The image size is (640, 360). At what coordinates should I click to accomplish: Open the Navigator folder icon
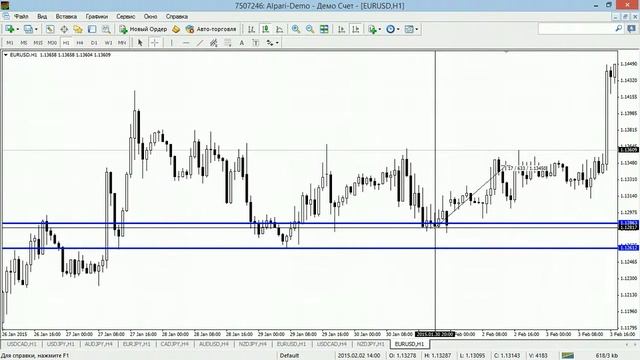(78, 29)
